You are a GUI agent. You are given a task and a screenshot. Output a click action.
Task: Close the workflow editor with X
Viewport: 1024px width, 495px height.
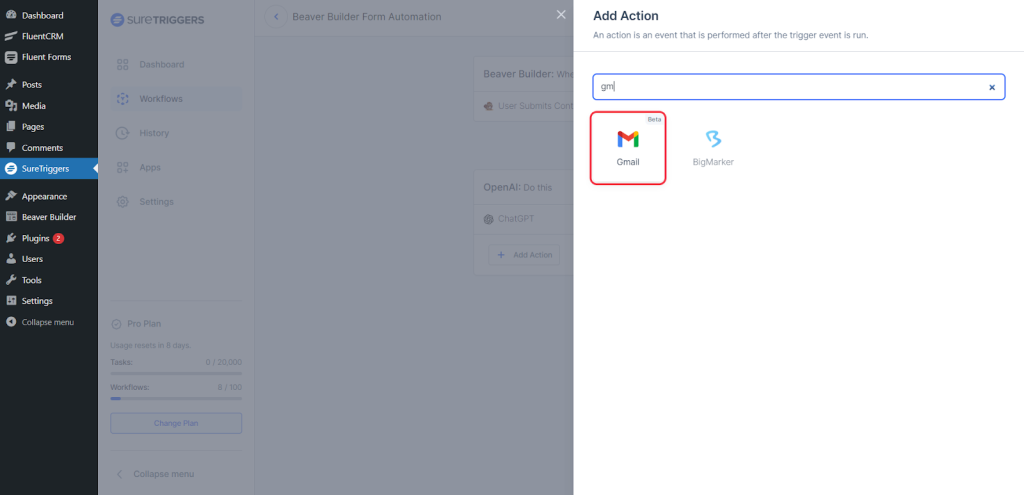[x=560, y=15]
